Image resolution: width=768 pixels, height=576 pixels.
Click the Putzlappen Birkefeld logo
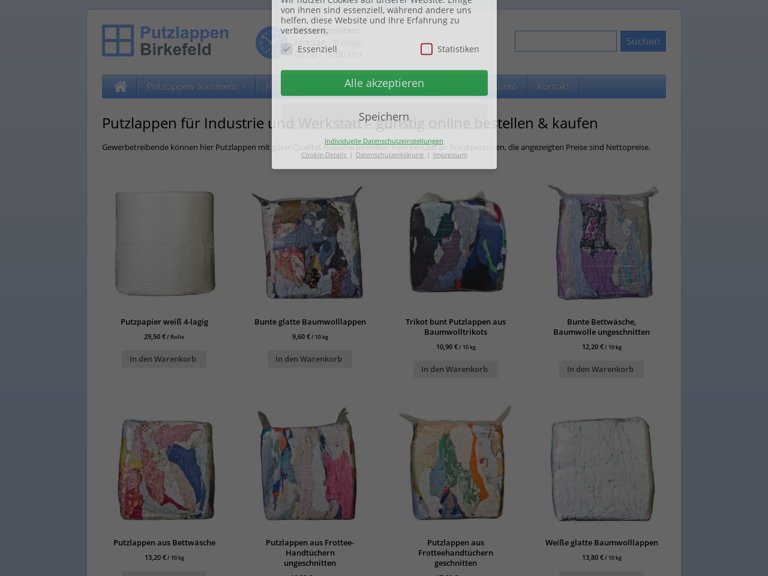coord(166,41)
